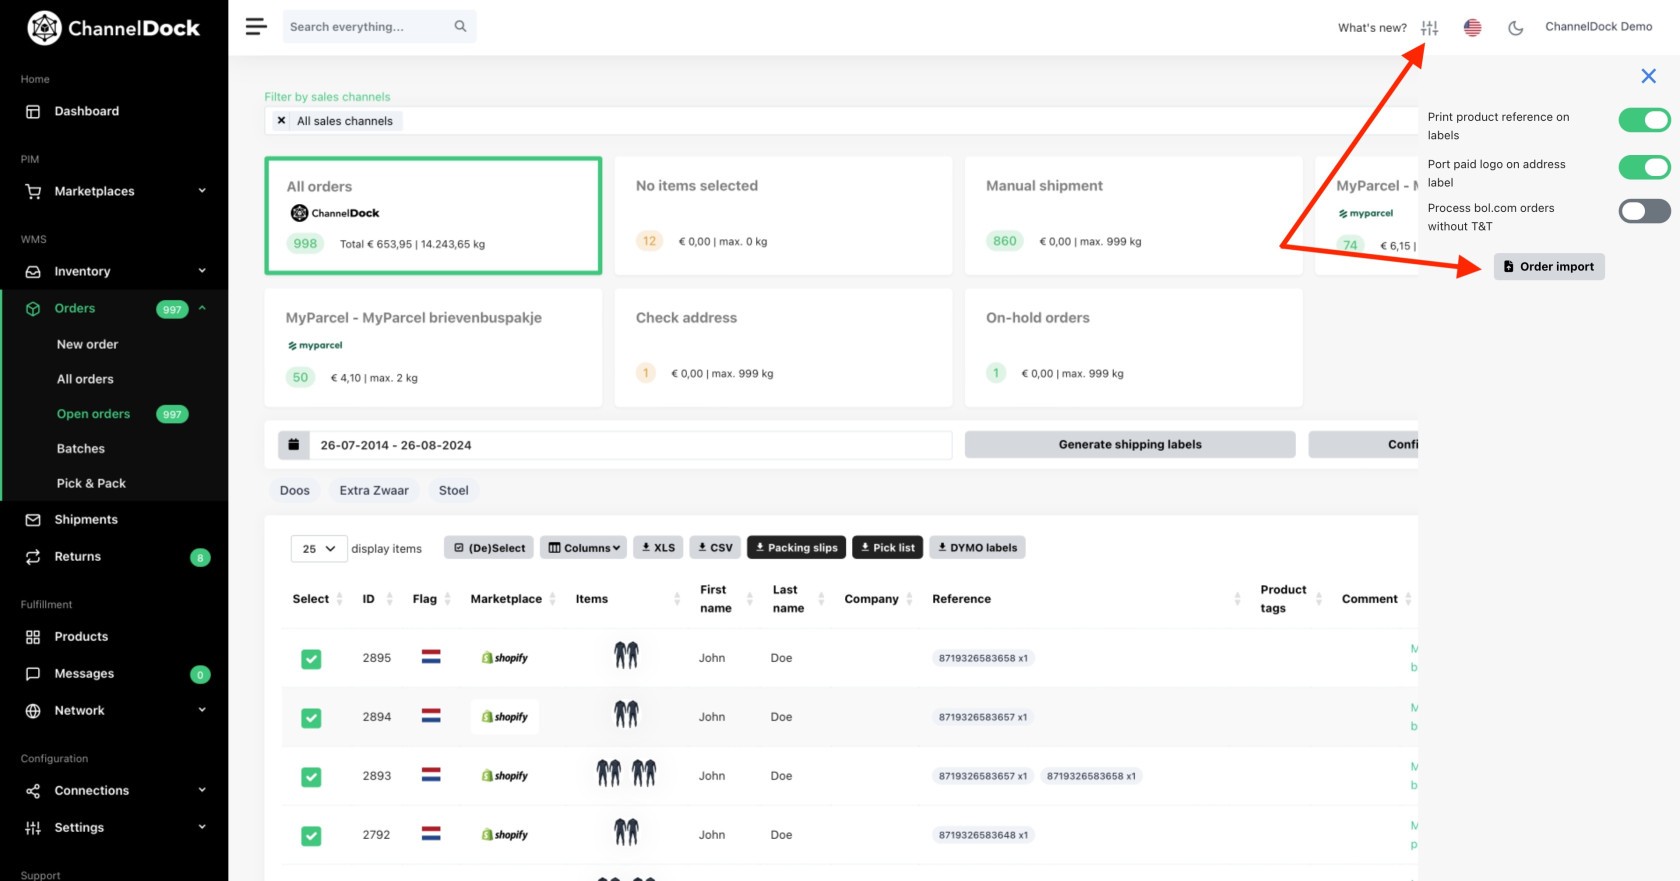Screen dimensions: 1680x881
Task: Download DYMO labels
Action: click(x=977, y=548)
